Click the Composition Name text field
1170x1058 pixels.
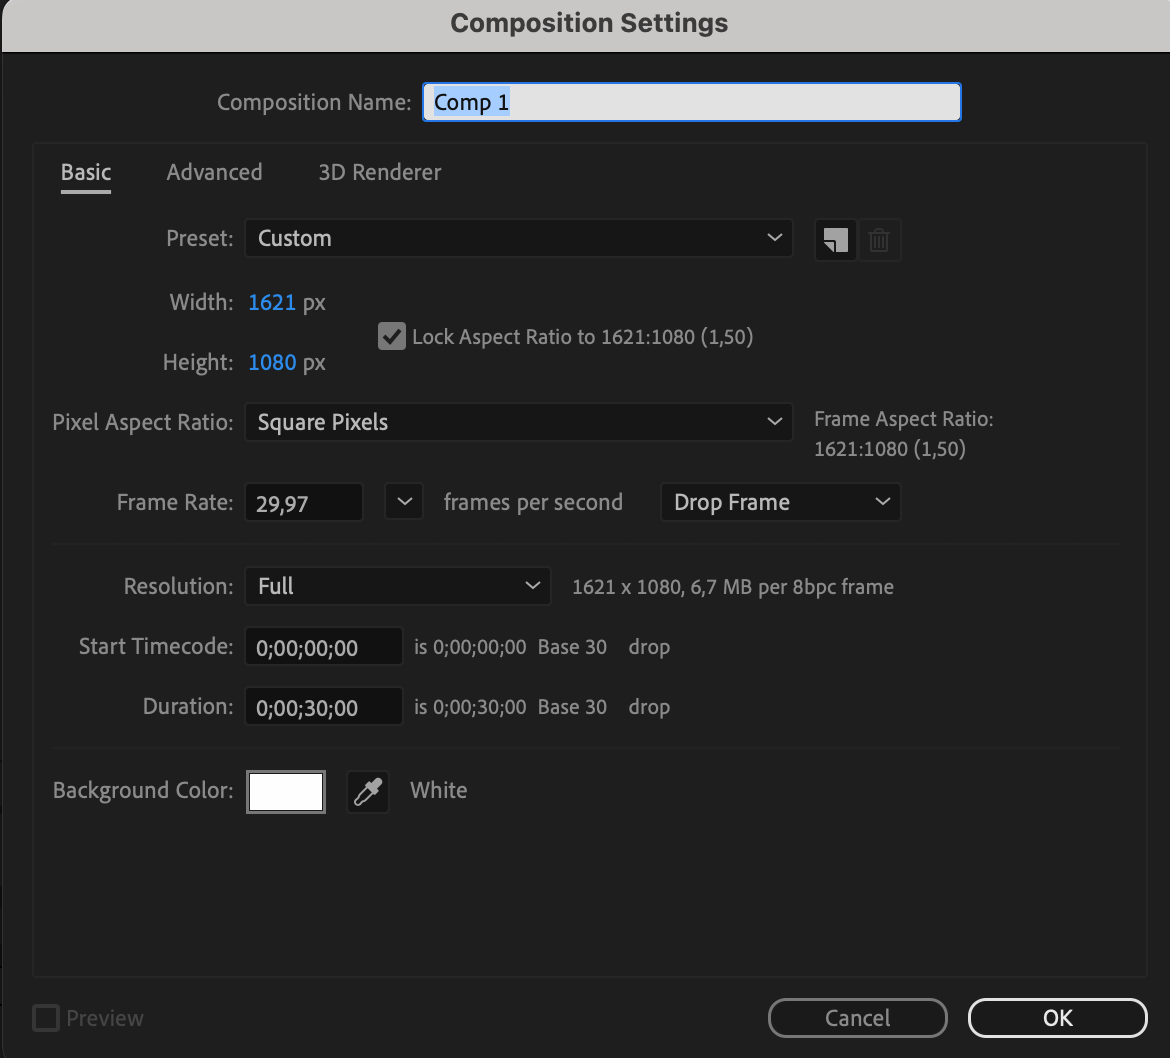[692, 102]
